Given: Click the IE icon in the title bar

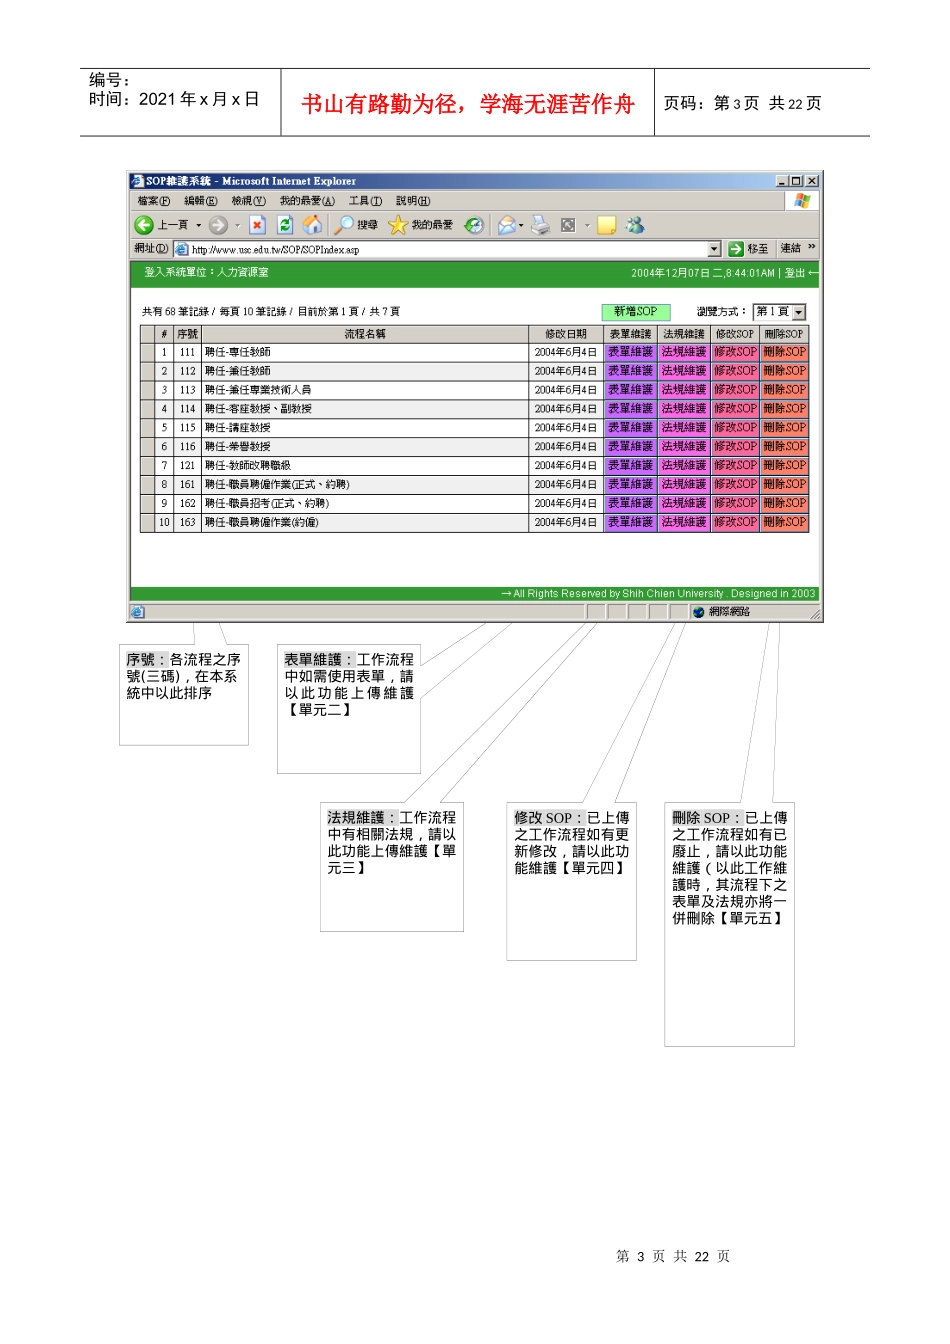Looking at the screenshot, I should point(138,181).
